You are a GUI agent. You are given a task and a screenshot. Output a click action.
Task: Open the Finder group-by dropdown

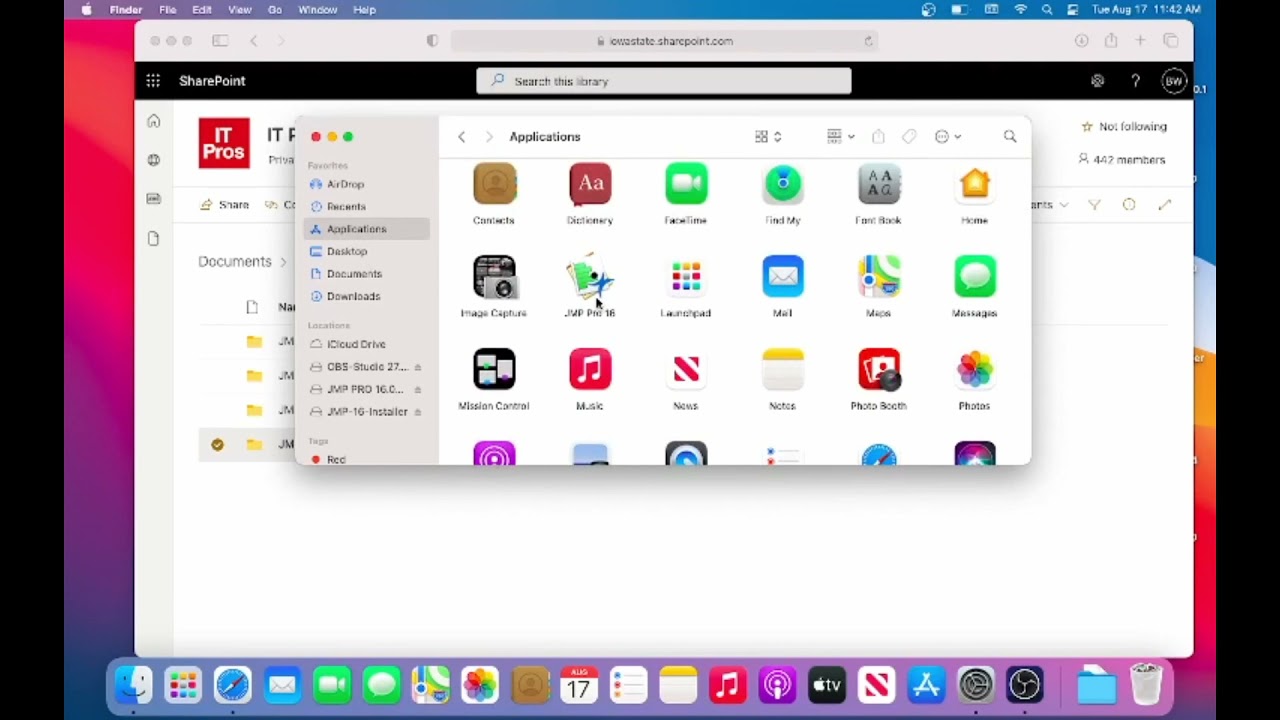coord(840,137)
